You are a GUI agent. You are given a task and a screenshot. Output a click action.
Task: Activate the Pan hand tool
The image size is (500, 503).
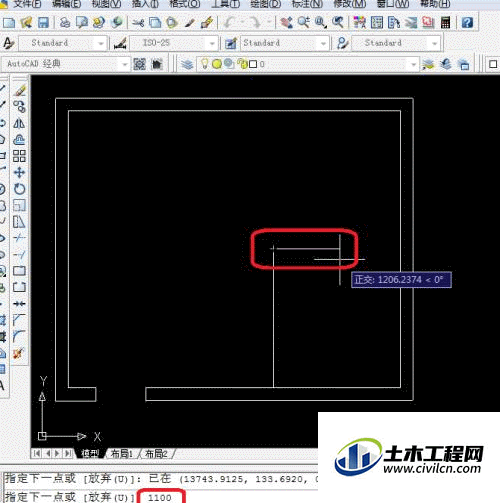click(x=286, y=23)
